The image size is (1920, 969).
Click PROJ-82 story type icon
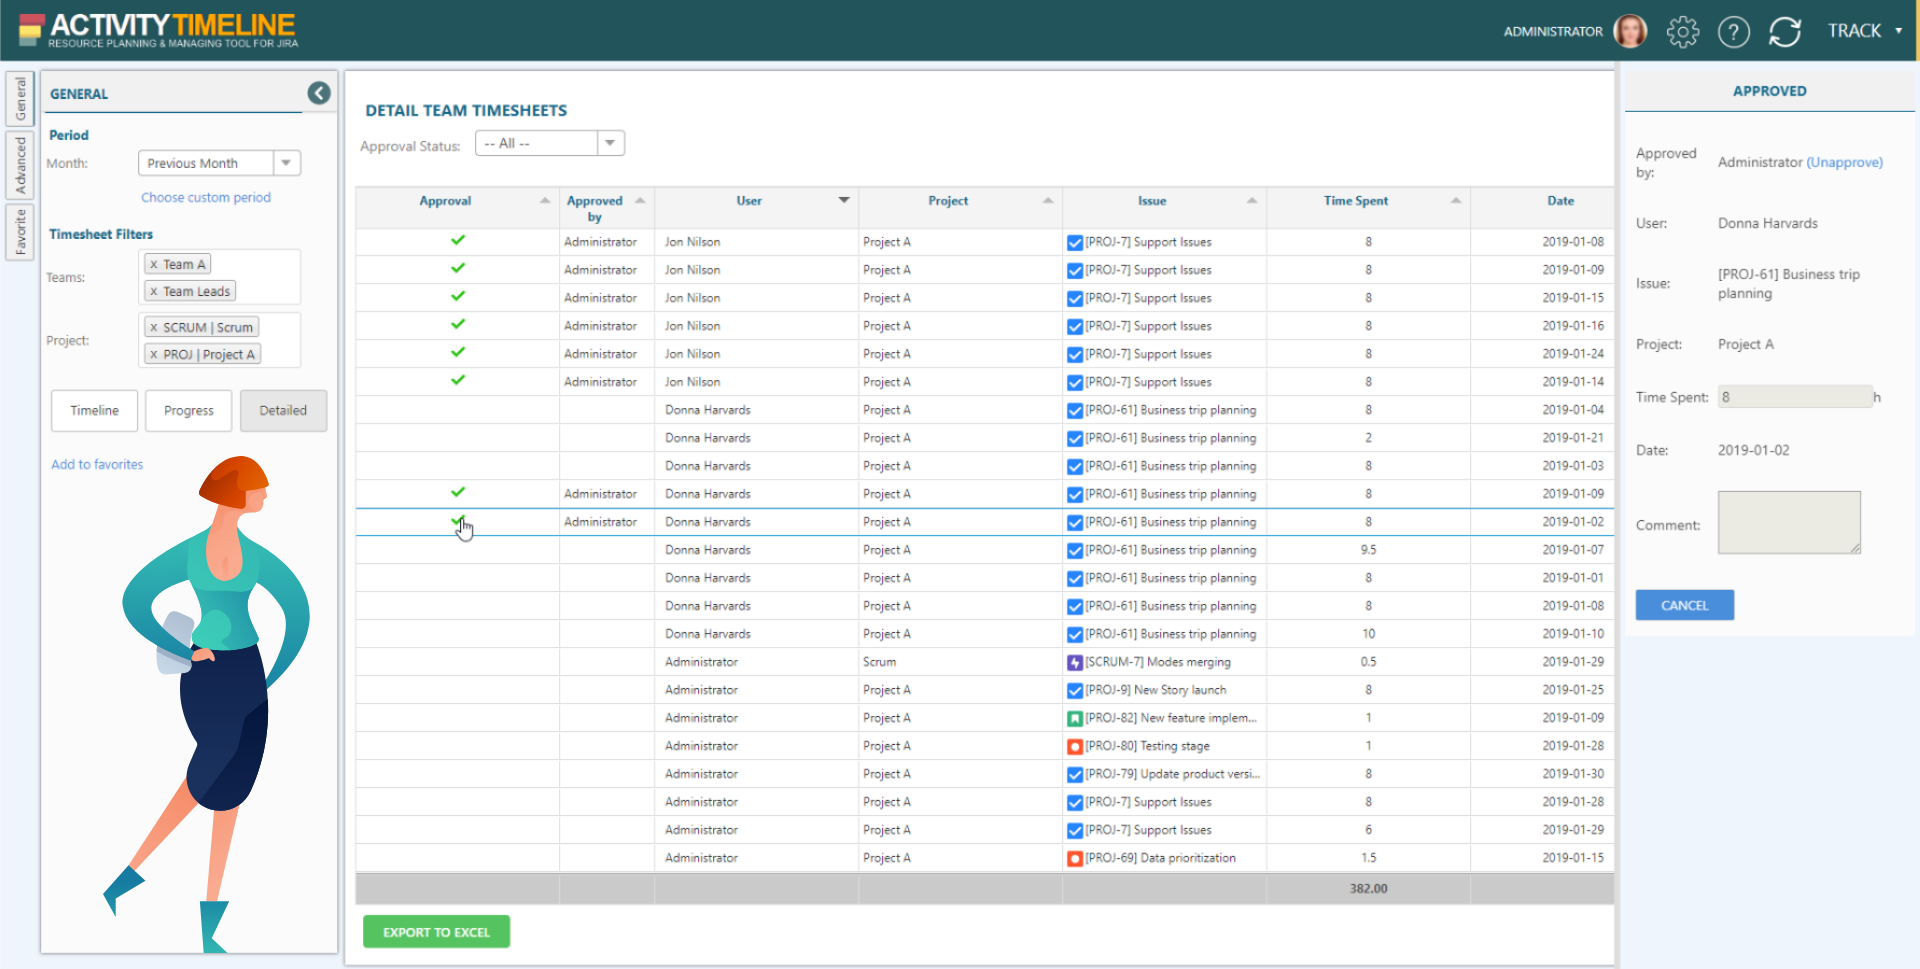point(1075,719)
